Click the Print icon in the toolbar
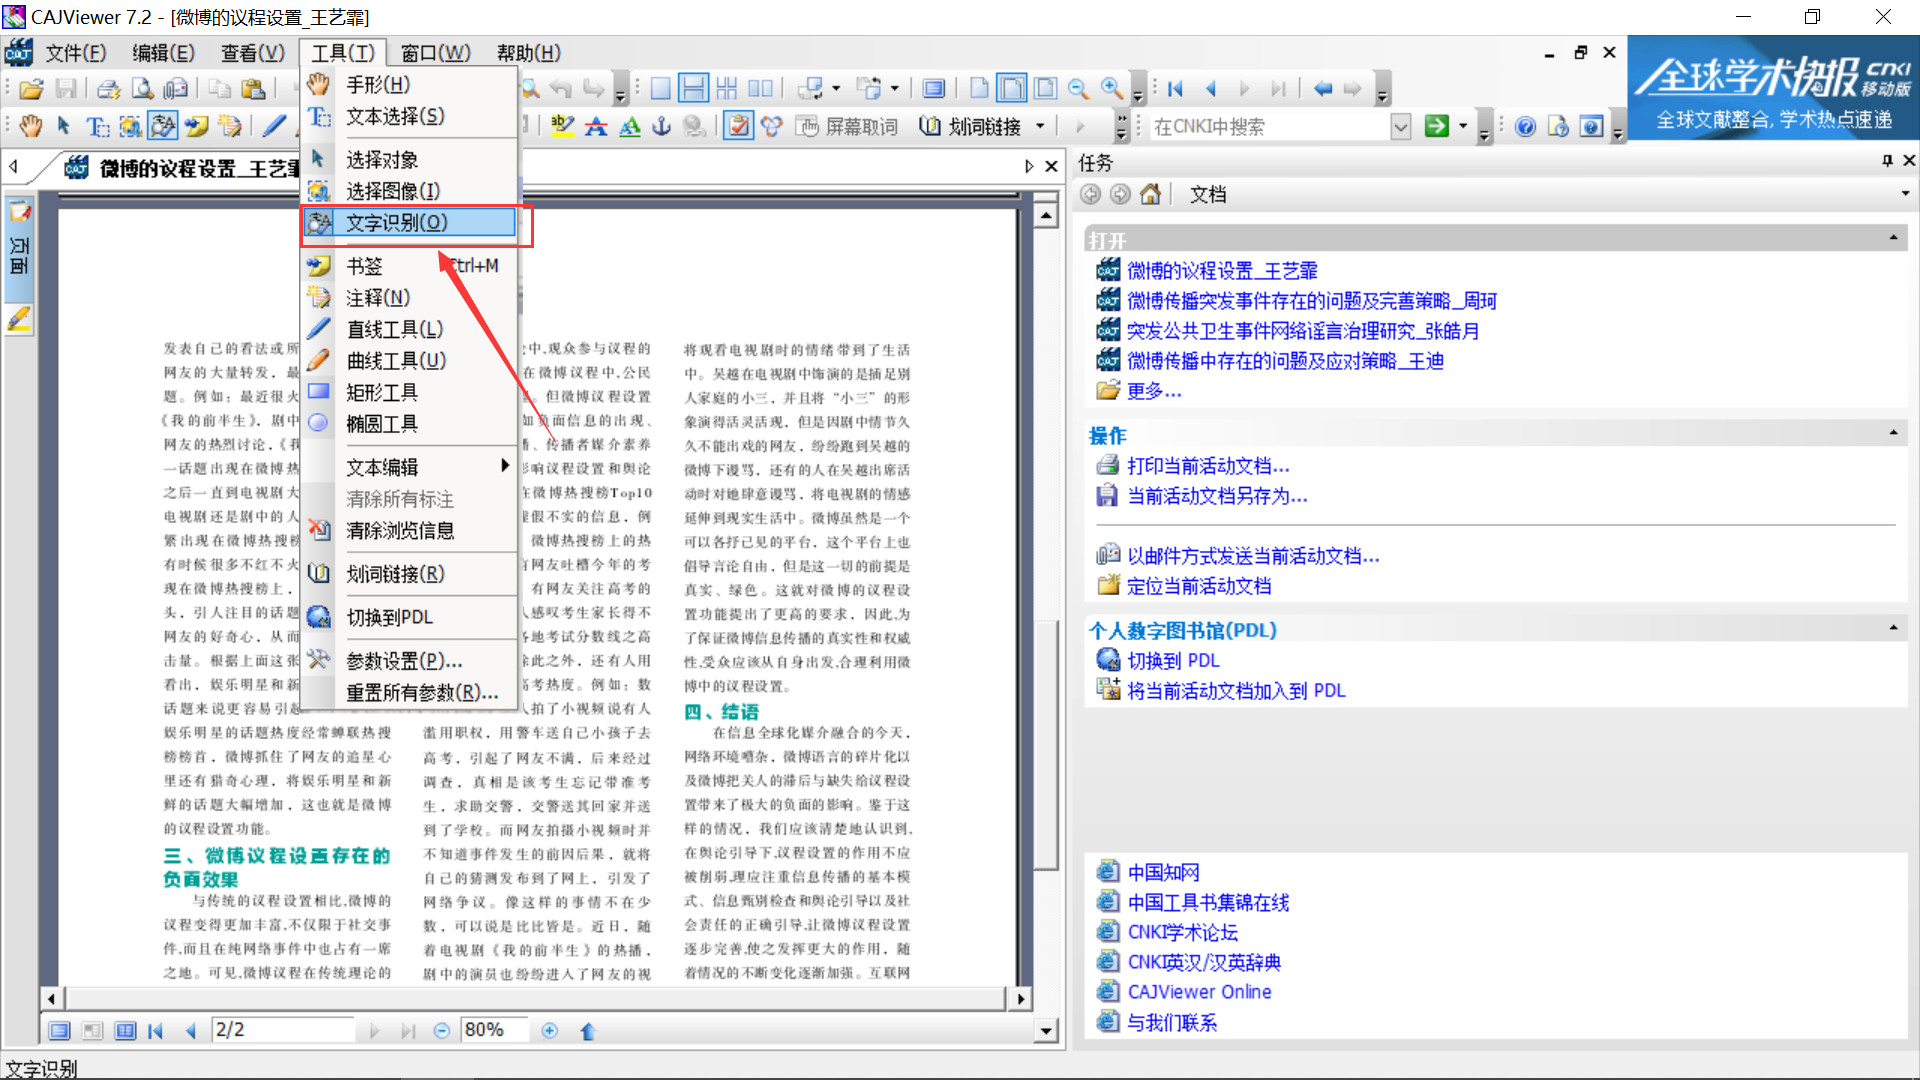The width and height of the screenshot is (1920, 1080). (107, 88)
